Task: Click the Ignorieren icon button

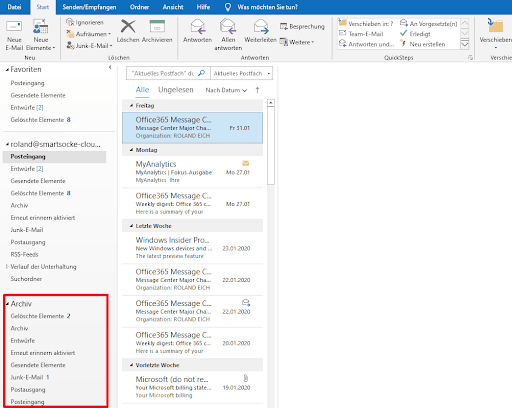Action: coord(85,22)
